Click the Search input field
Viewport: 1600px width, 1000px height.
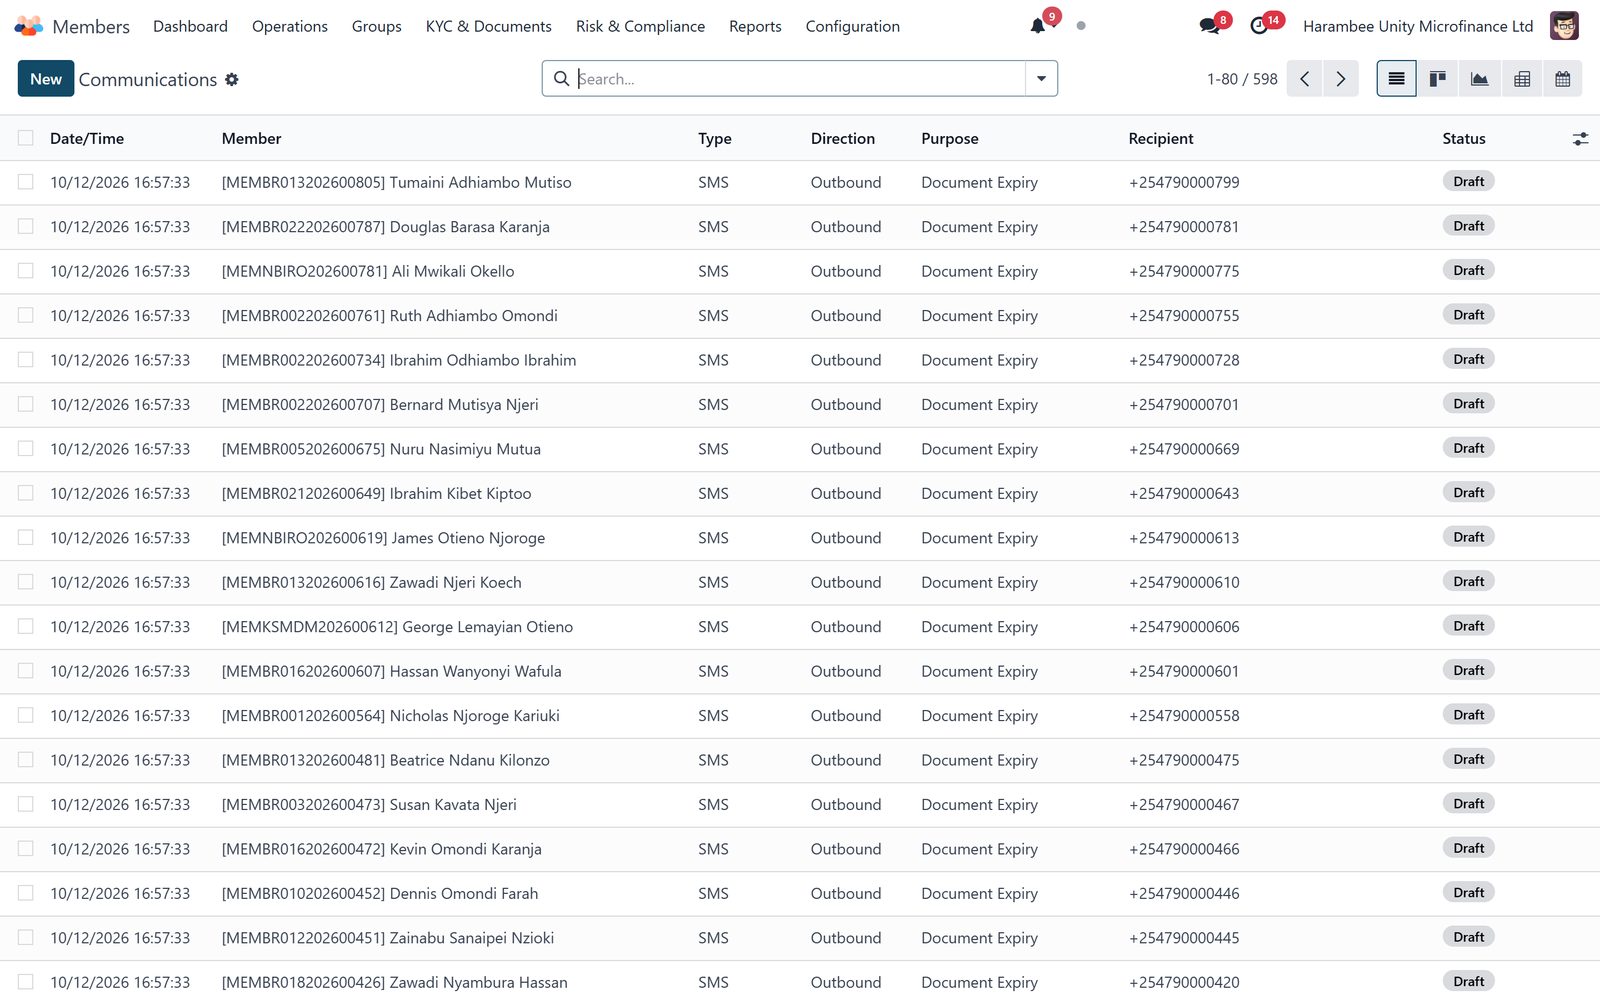[800, 79]
